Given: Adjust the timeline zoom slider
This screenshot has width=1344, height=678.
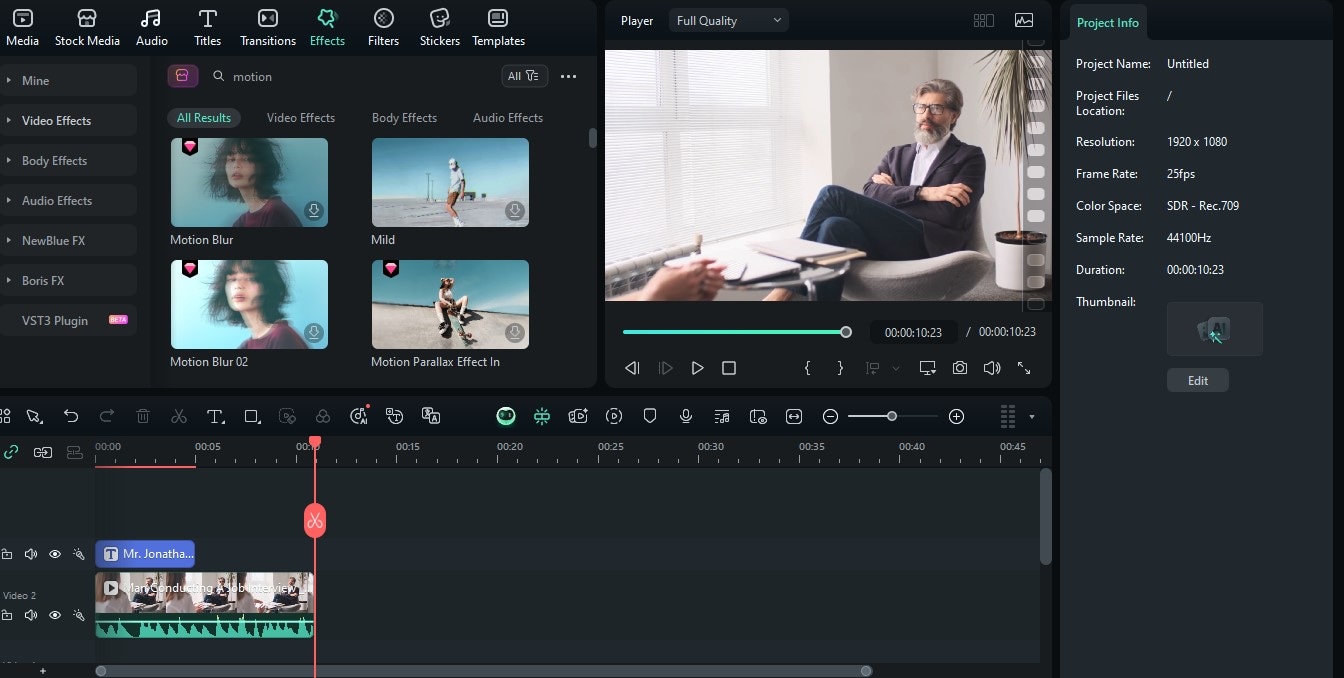Looking at the screenshot, I should pyautogui.click(x=891, y=416).
